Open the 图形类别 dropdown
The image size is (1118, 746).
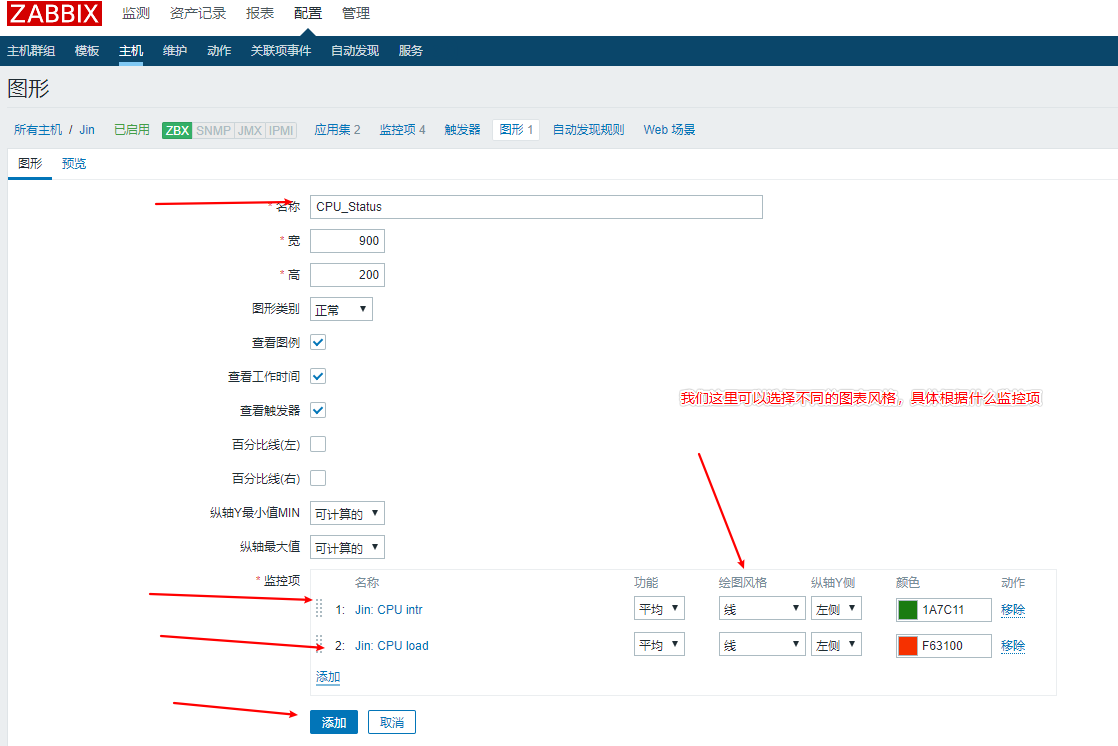[341, 309]
